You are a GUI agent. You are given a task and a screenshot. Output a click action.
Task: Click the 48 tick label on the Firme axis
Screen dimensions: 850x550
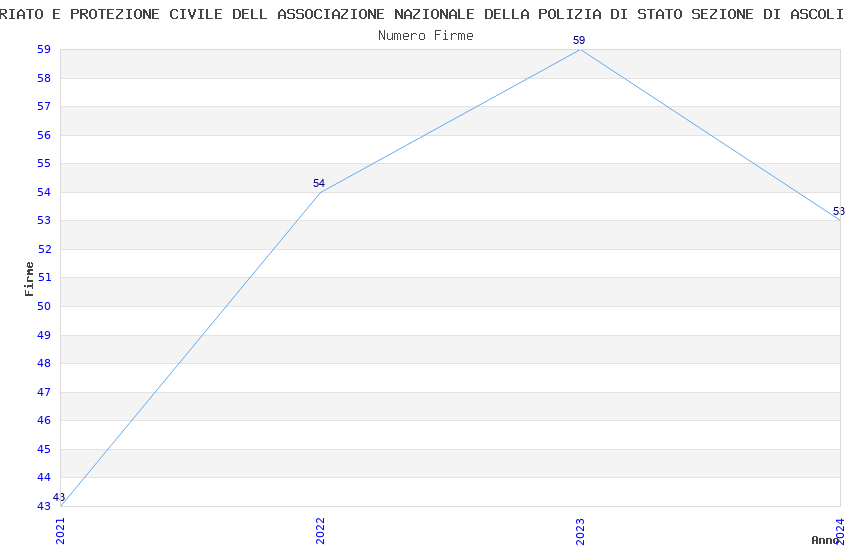pyautogui.click(x=44, y=363)
